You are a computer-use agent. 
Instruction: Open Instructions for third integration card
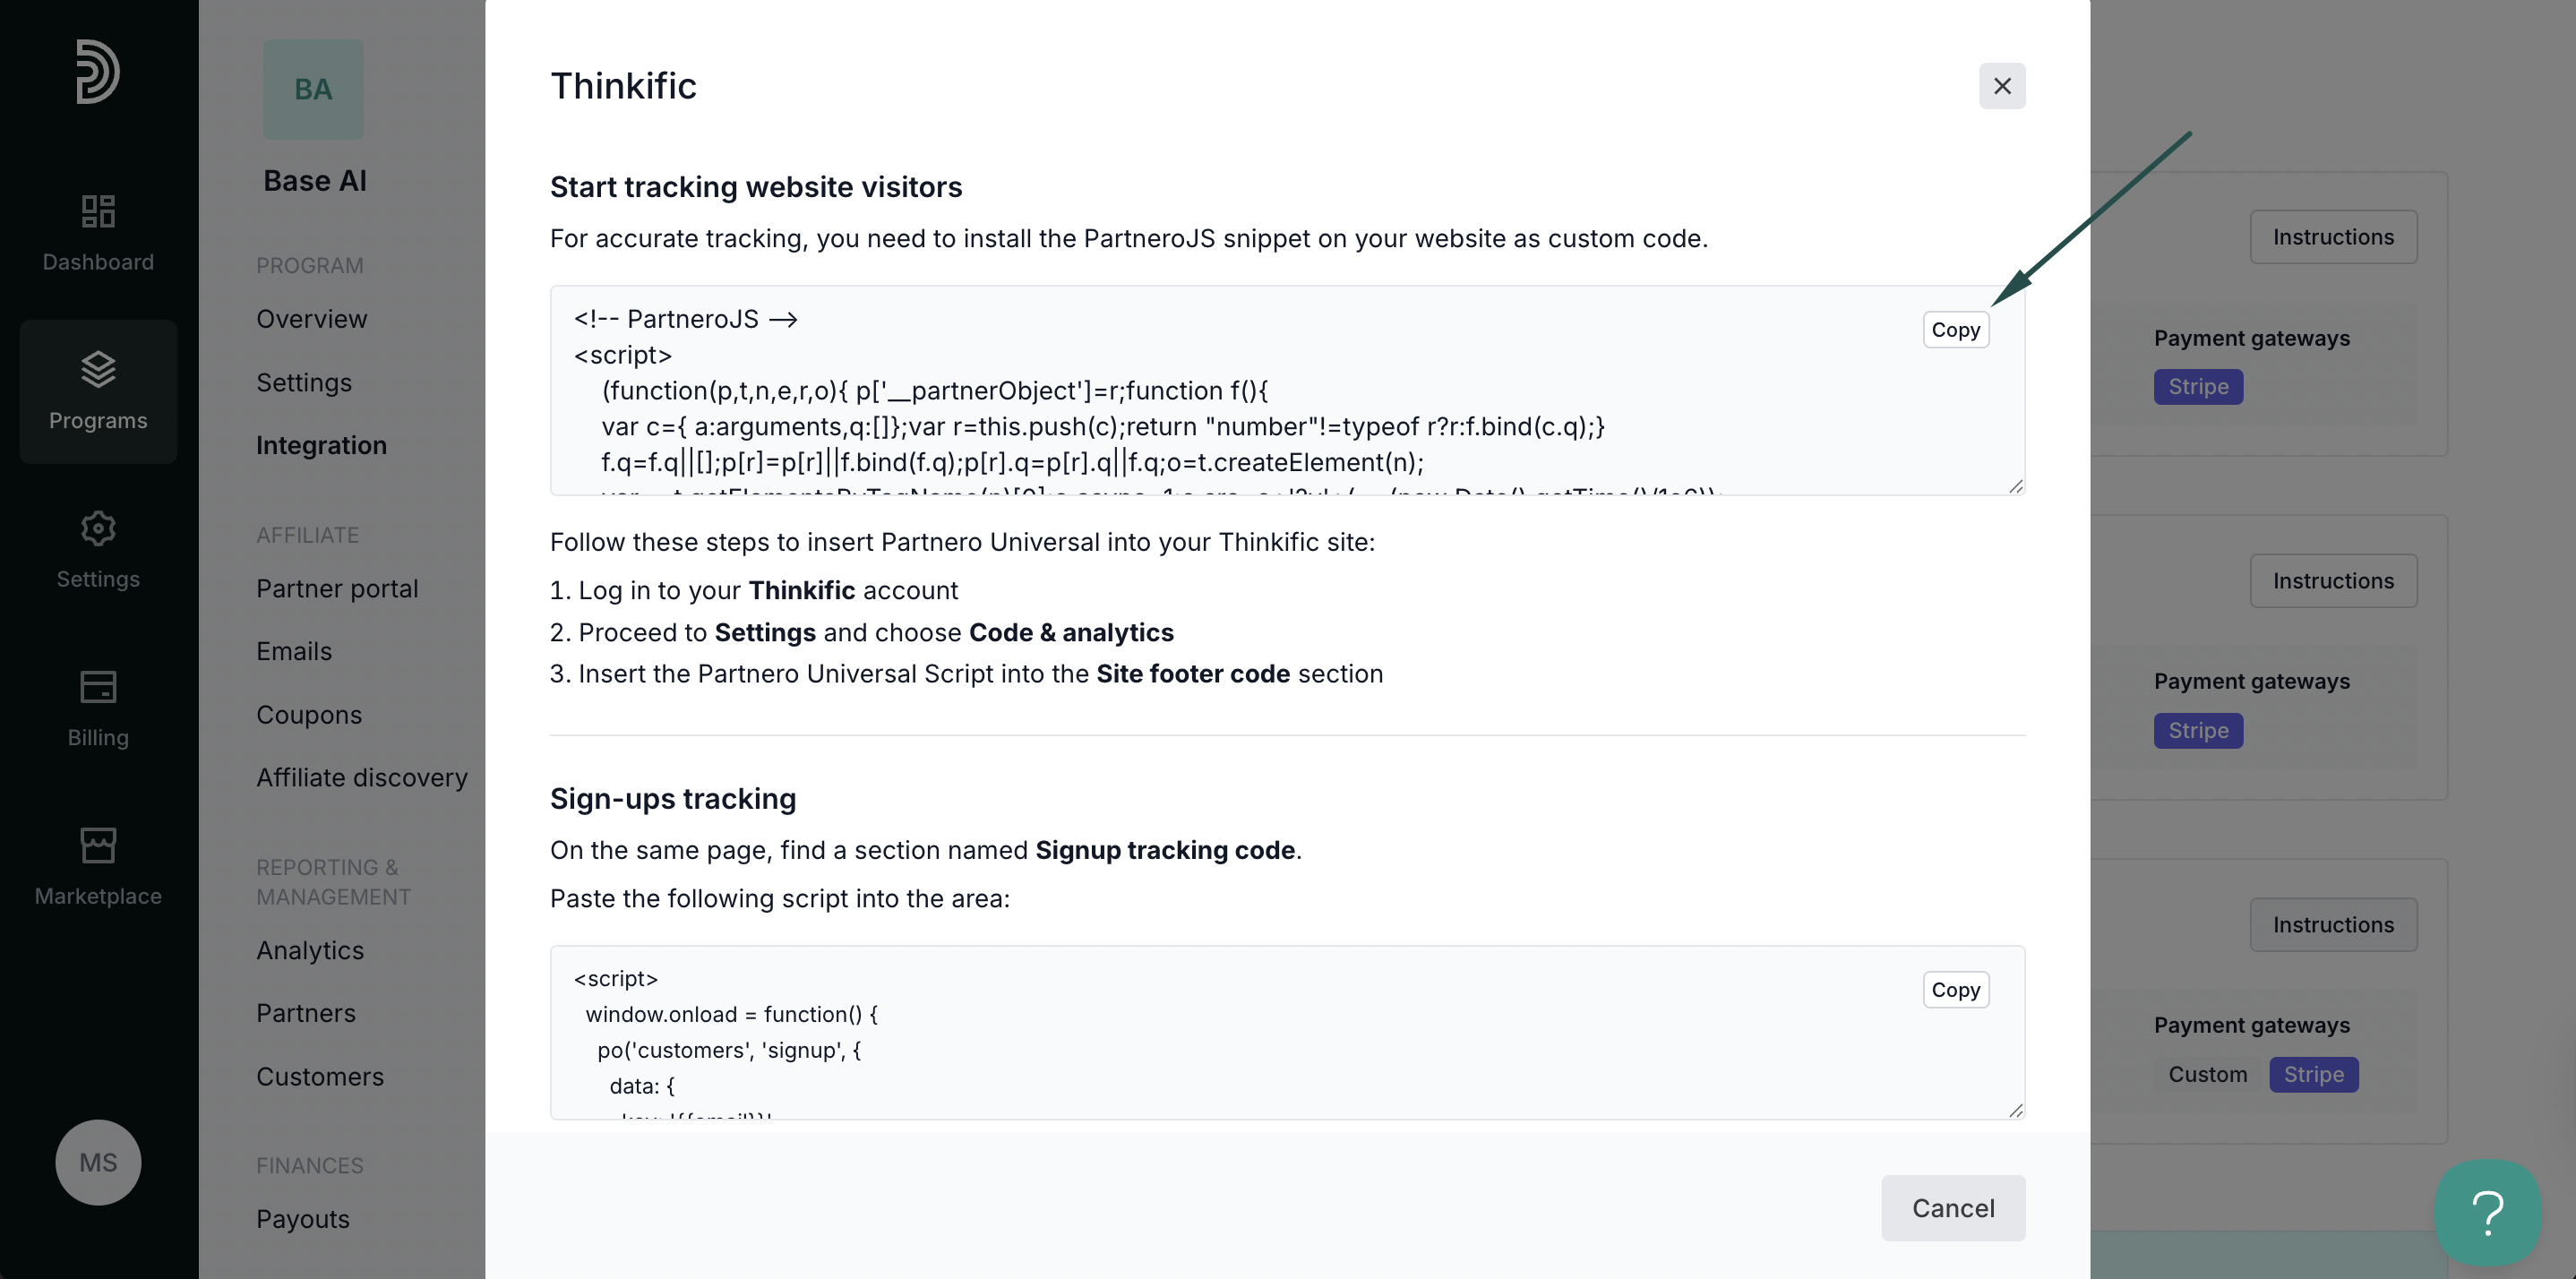(2333, 925)
